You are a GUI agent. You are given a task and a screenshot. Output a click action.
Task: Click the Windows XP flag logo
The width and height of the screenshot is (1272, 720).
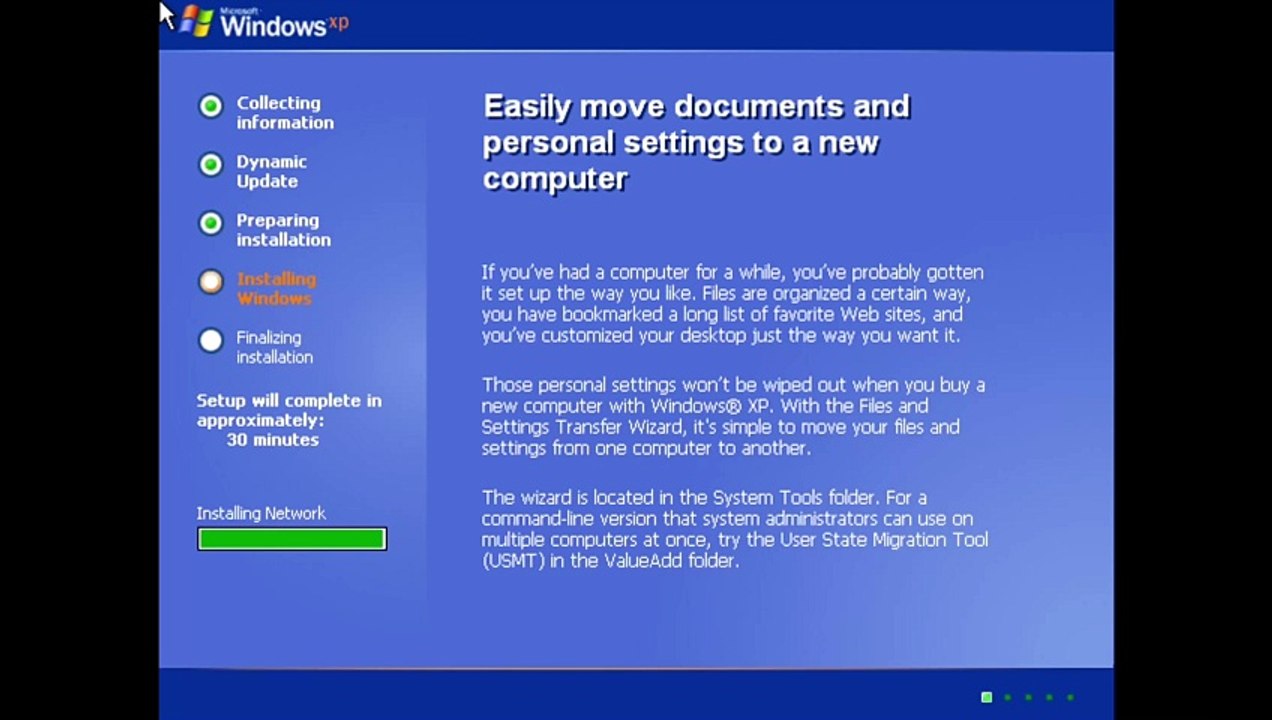(197, 20)
